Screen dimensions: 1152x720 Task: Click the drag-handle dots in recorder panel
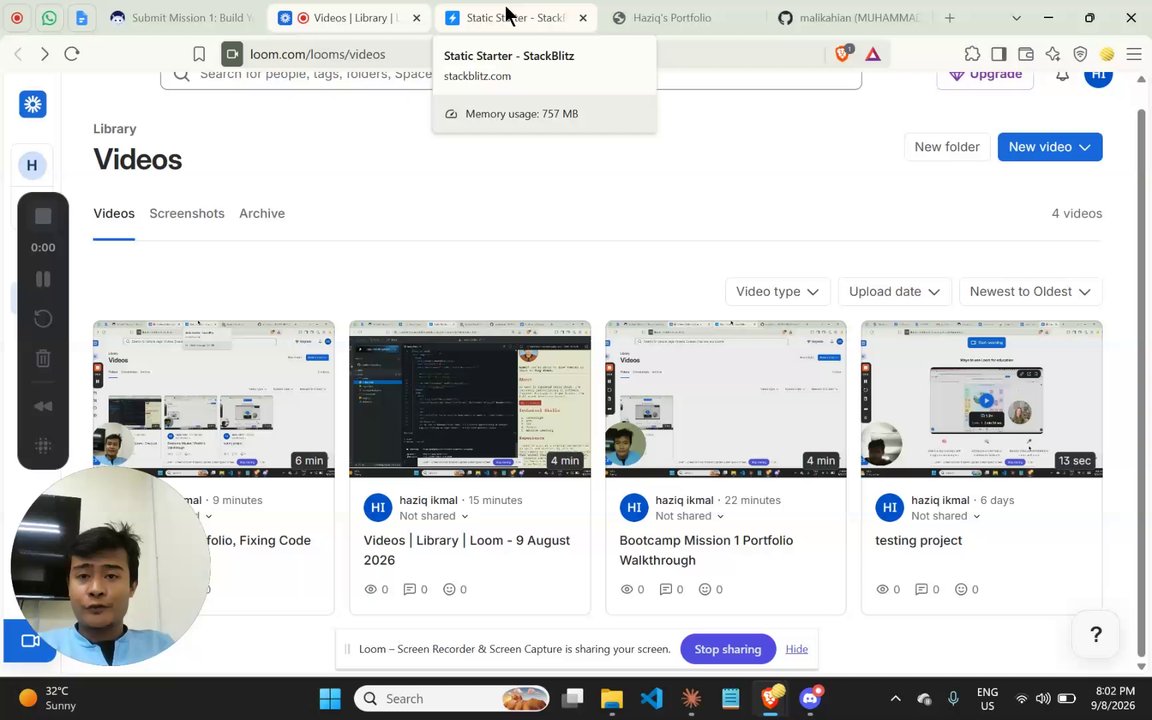(43, 445)
